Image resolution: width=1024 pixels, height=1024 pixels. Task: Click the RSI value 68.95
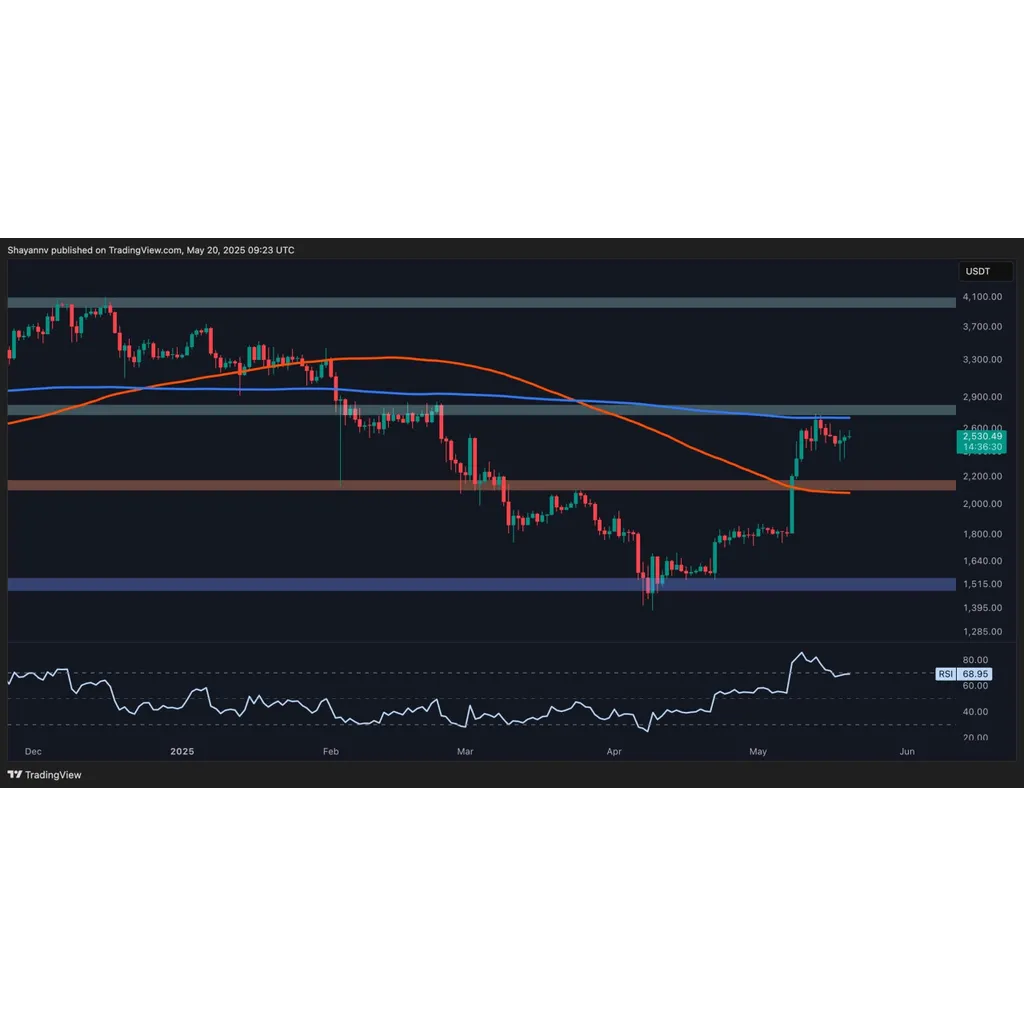tap(975, 673)
